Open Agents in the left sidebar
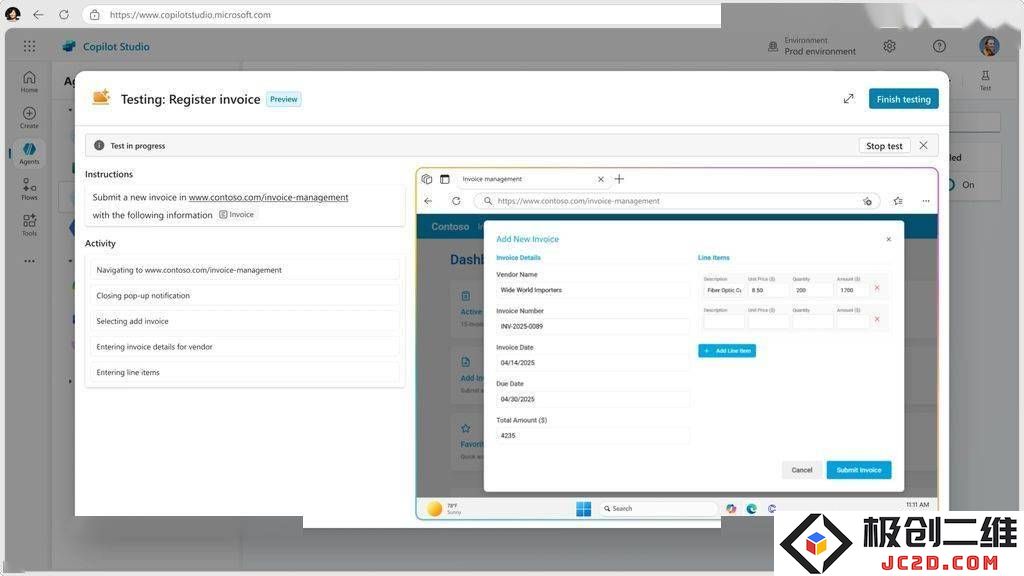The width and height of the screenshot is (1024, 576). coord(29,153)
